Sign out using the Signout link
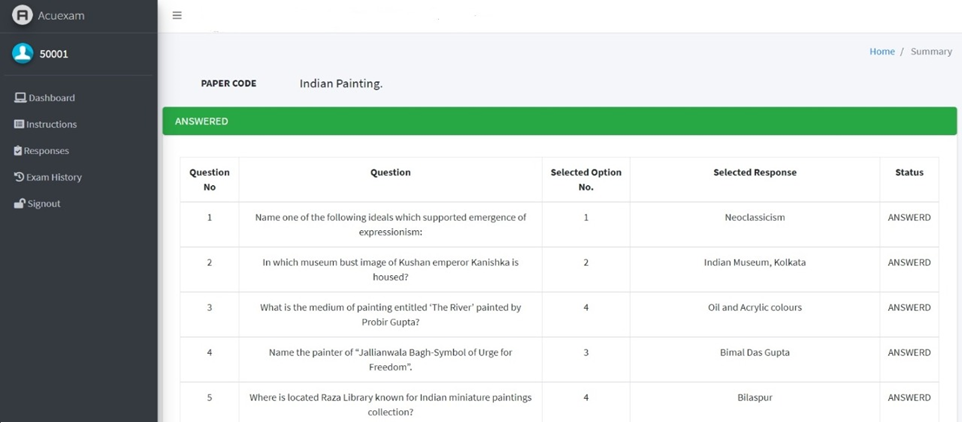 (x=44, y=204)
